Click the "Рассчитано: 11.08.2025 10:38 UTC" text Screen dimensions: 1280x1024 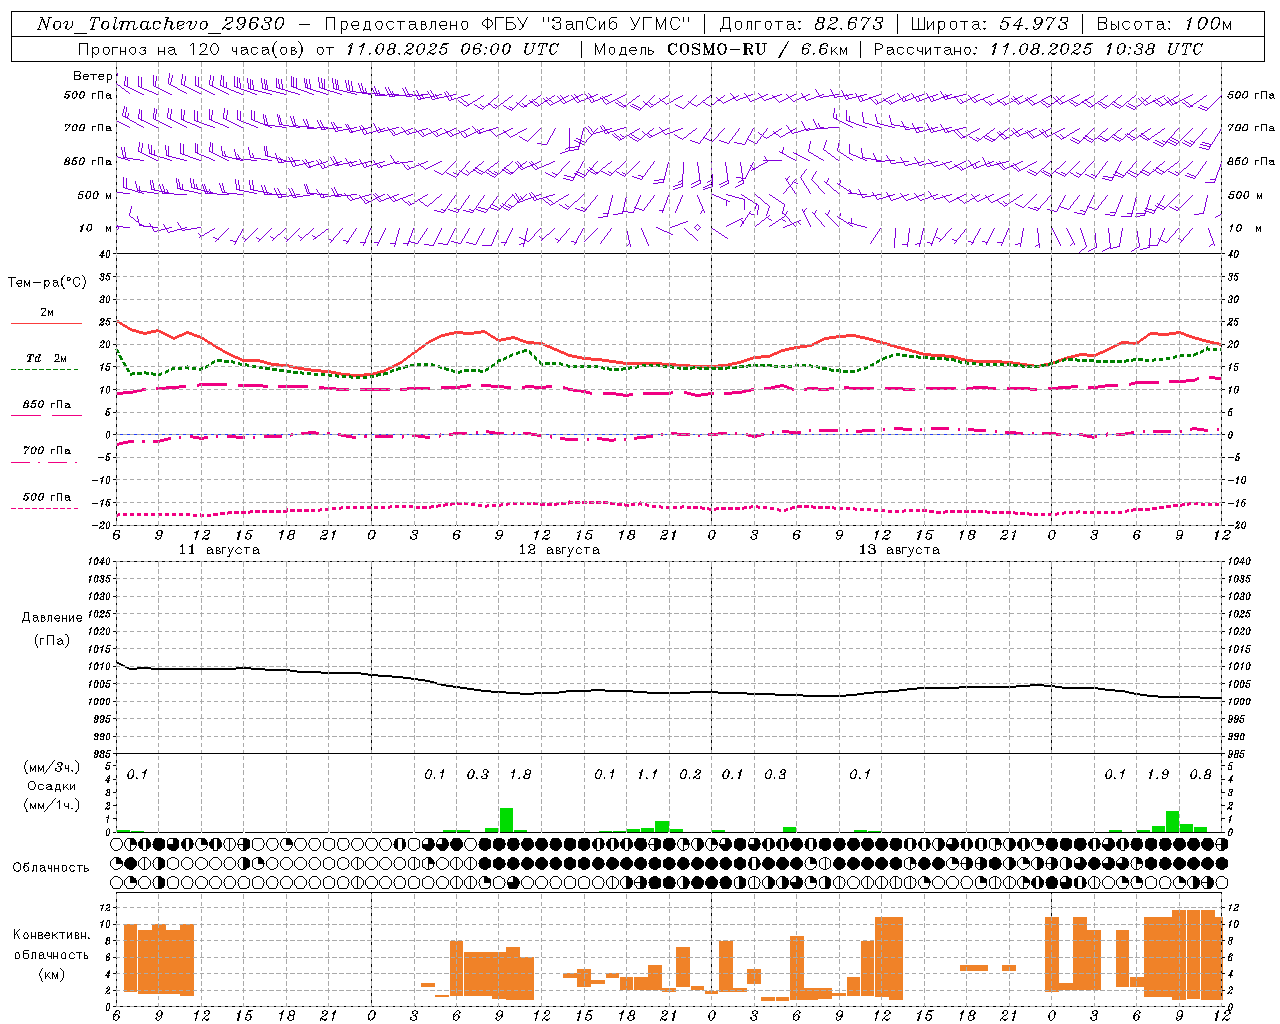coord(1039,49)
